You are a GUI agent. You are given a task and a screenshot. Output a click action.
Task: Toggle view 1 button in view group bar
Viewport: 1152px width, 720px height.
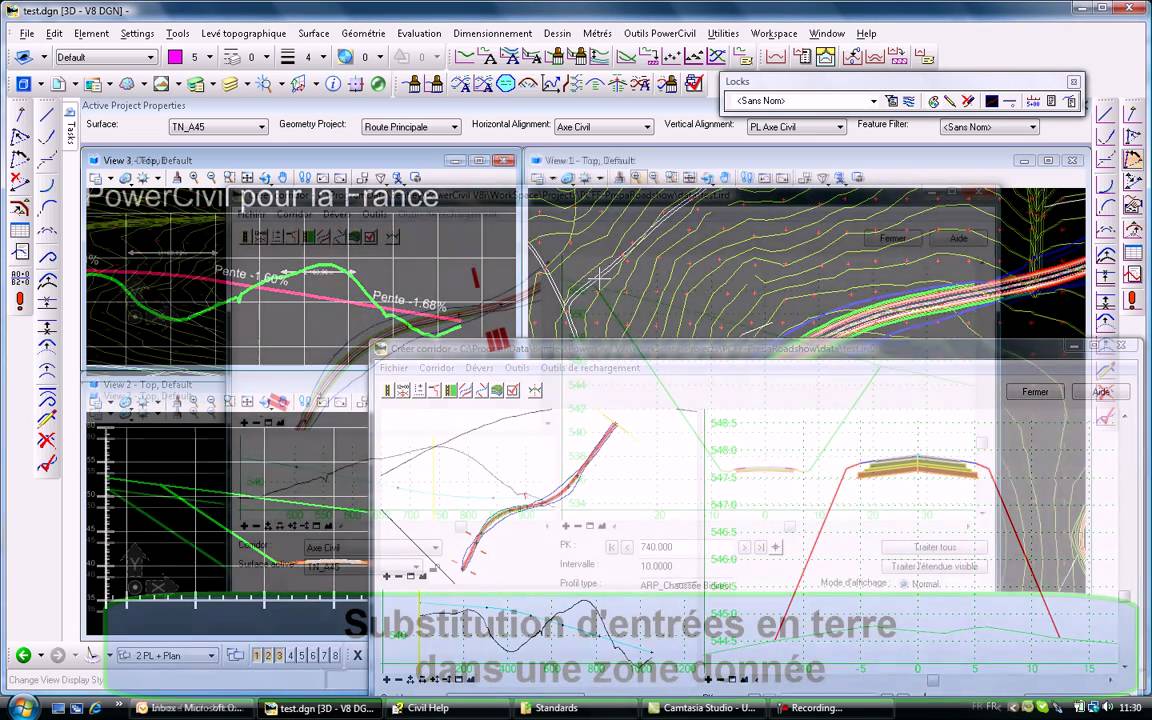(x=256, y=655)
